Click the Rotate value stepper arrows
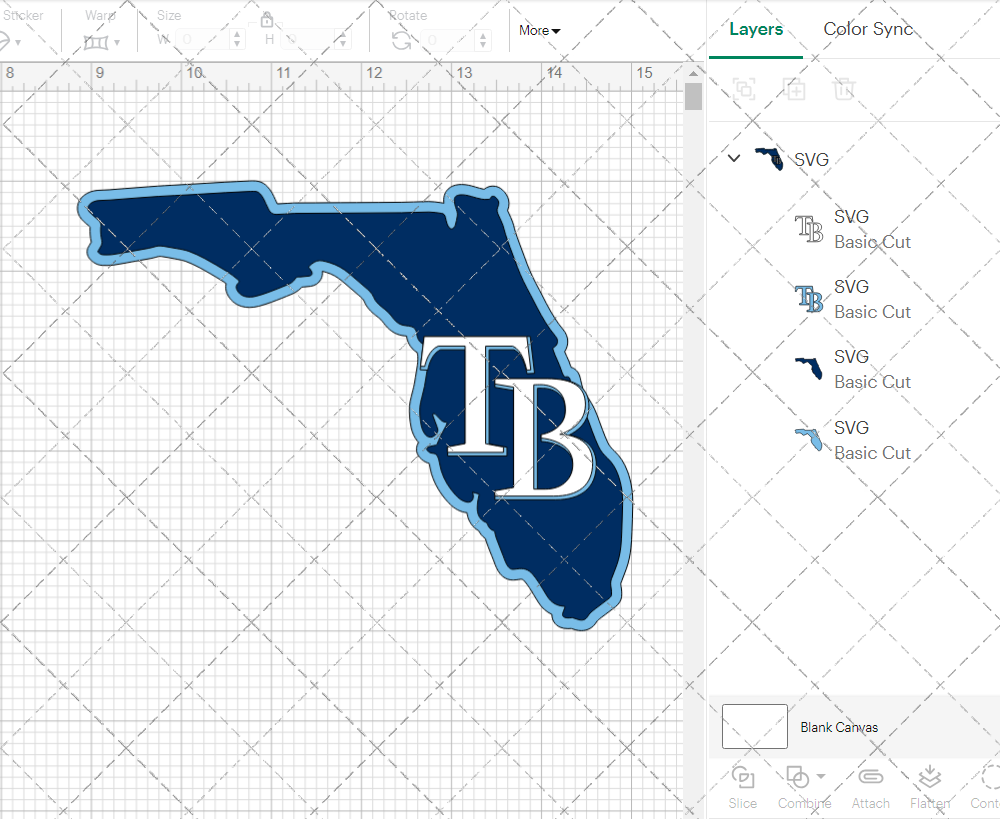This screenshot has width=1000, height=819. (483, 40)
